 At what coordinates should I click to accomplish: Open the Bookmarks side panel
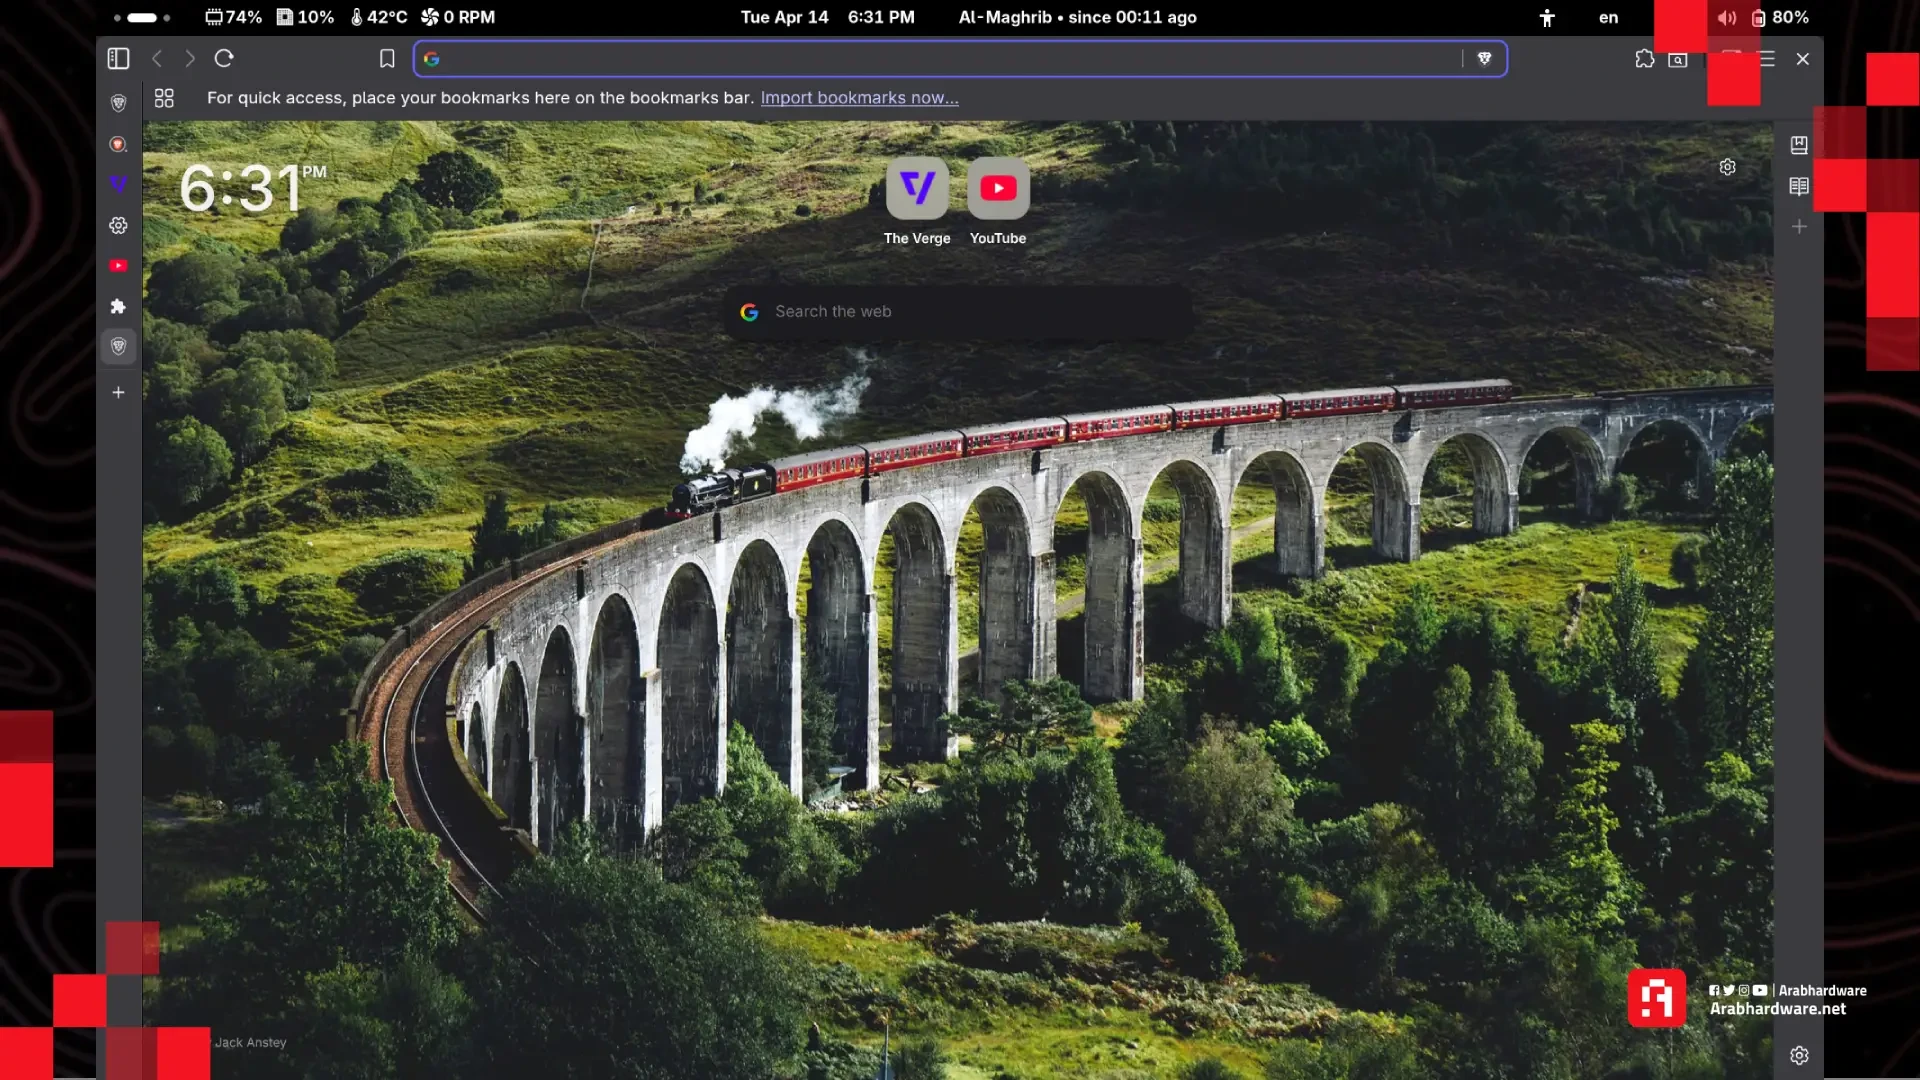click(x=1799, y=145)
